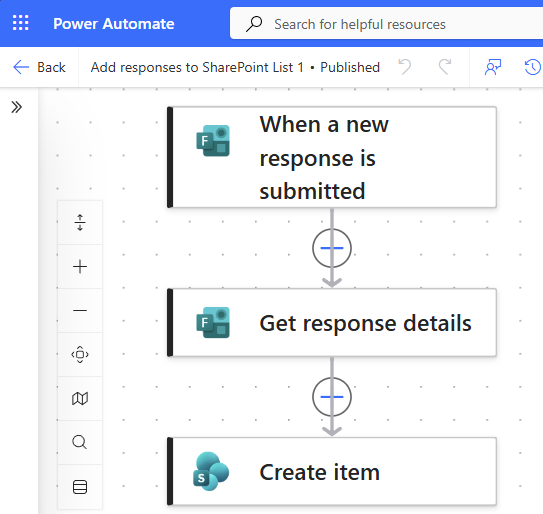Open version history clock icon
The width and height of the screenshot is (543, 514).
[533, 67]
